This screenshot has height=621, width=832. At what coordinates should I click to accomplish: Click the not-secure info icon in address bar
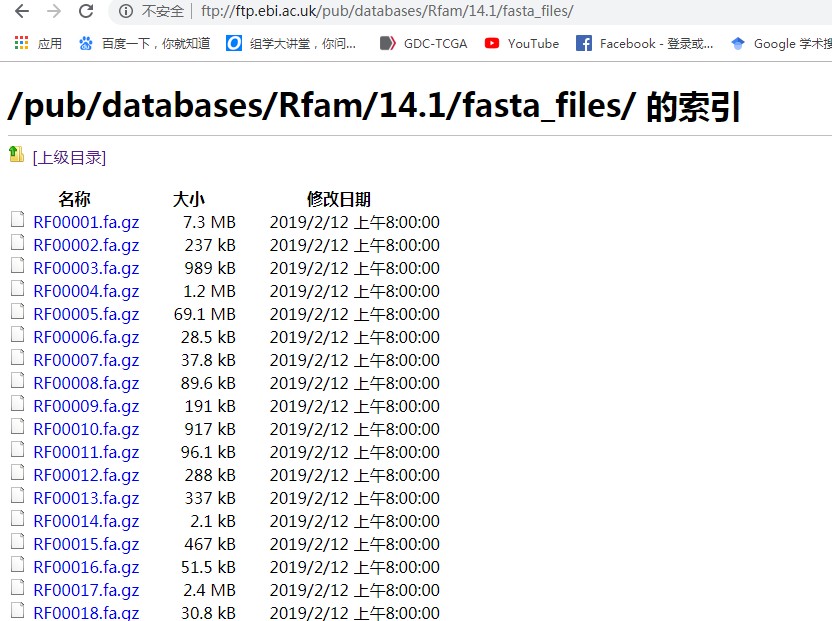[x=126, y=11]
